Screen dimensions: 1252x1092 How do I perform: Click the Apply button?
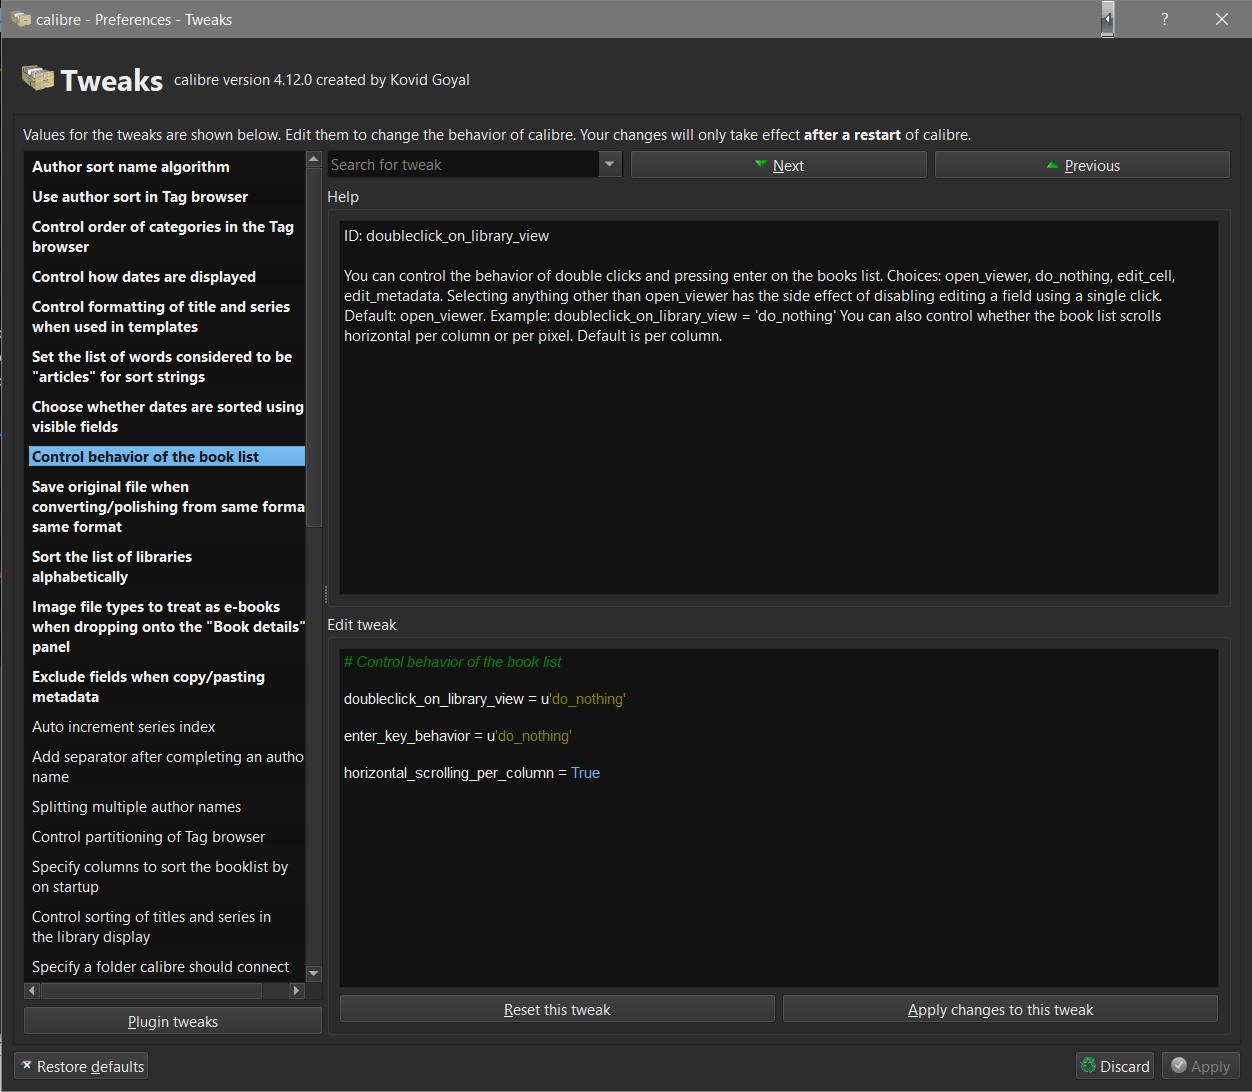point(1200,1066)
